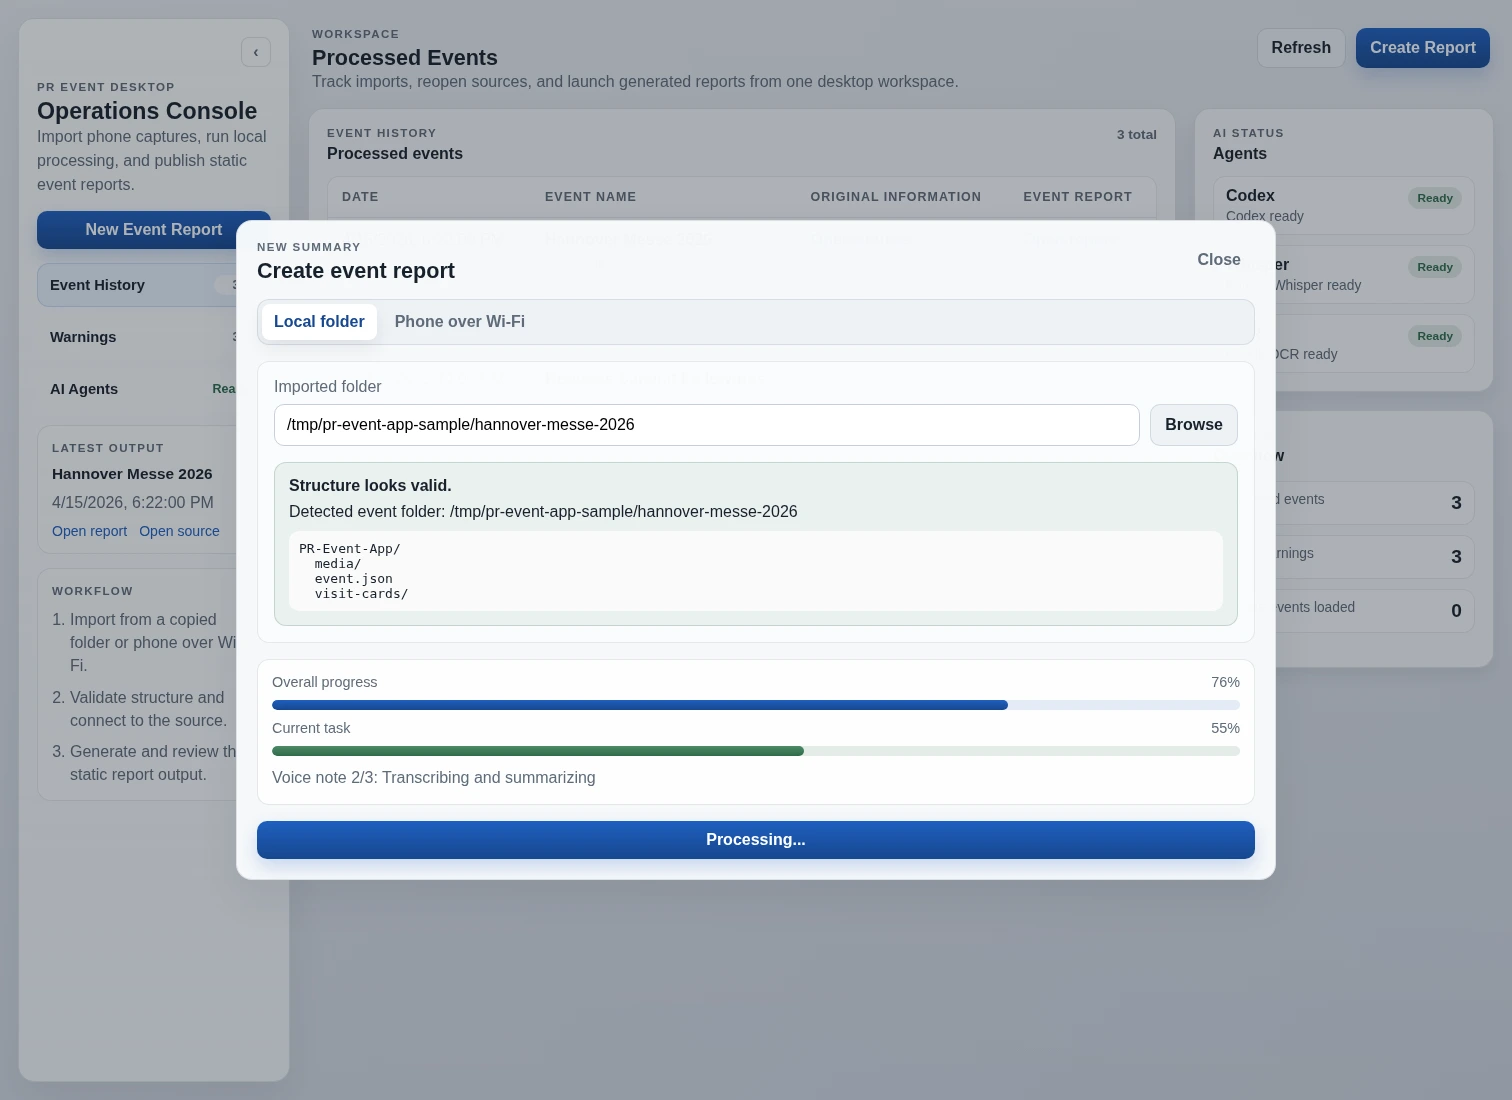Click ORIGINAL INFORMATION column header

pyautogui.click(x=895, y=197)
